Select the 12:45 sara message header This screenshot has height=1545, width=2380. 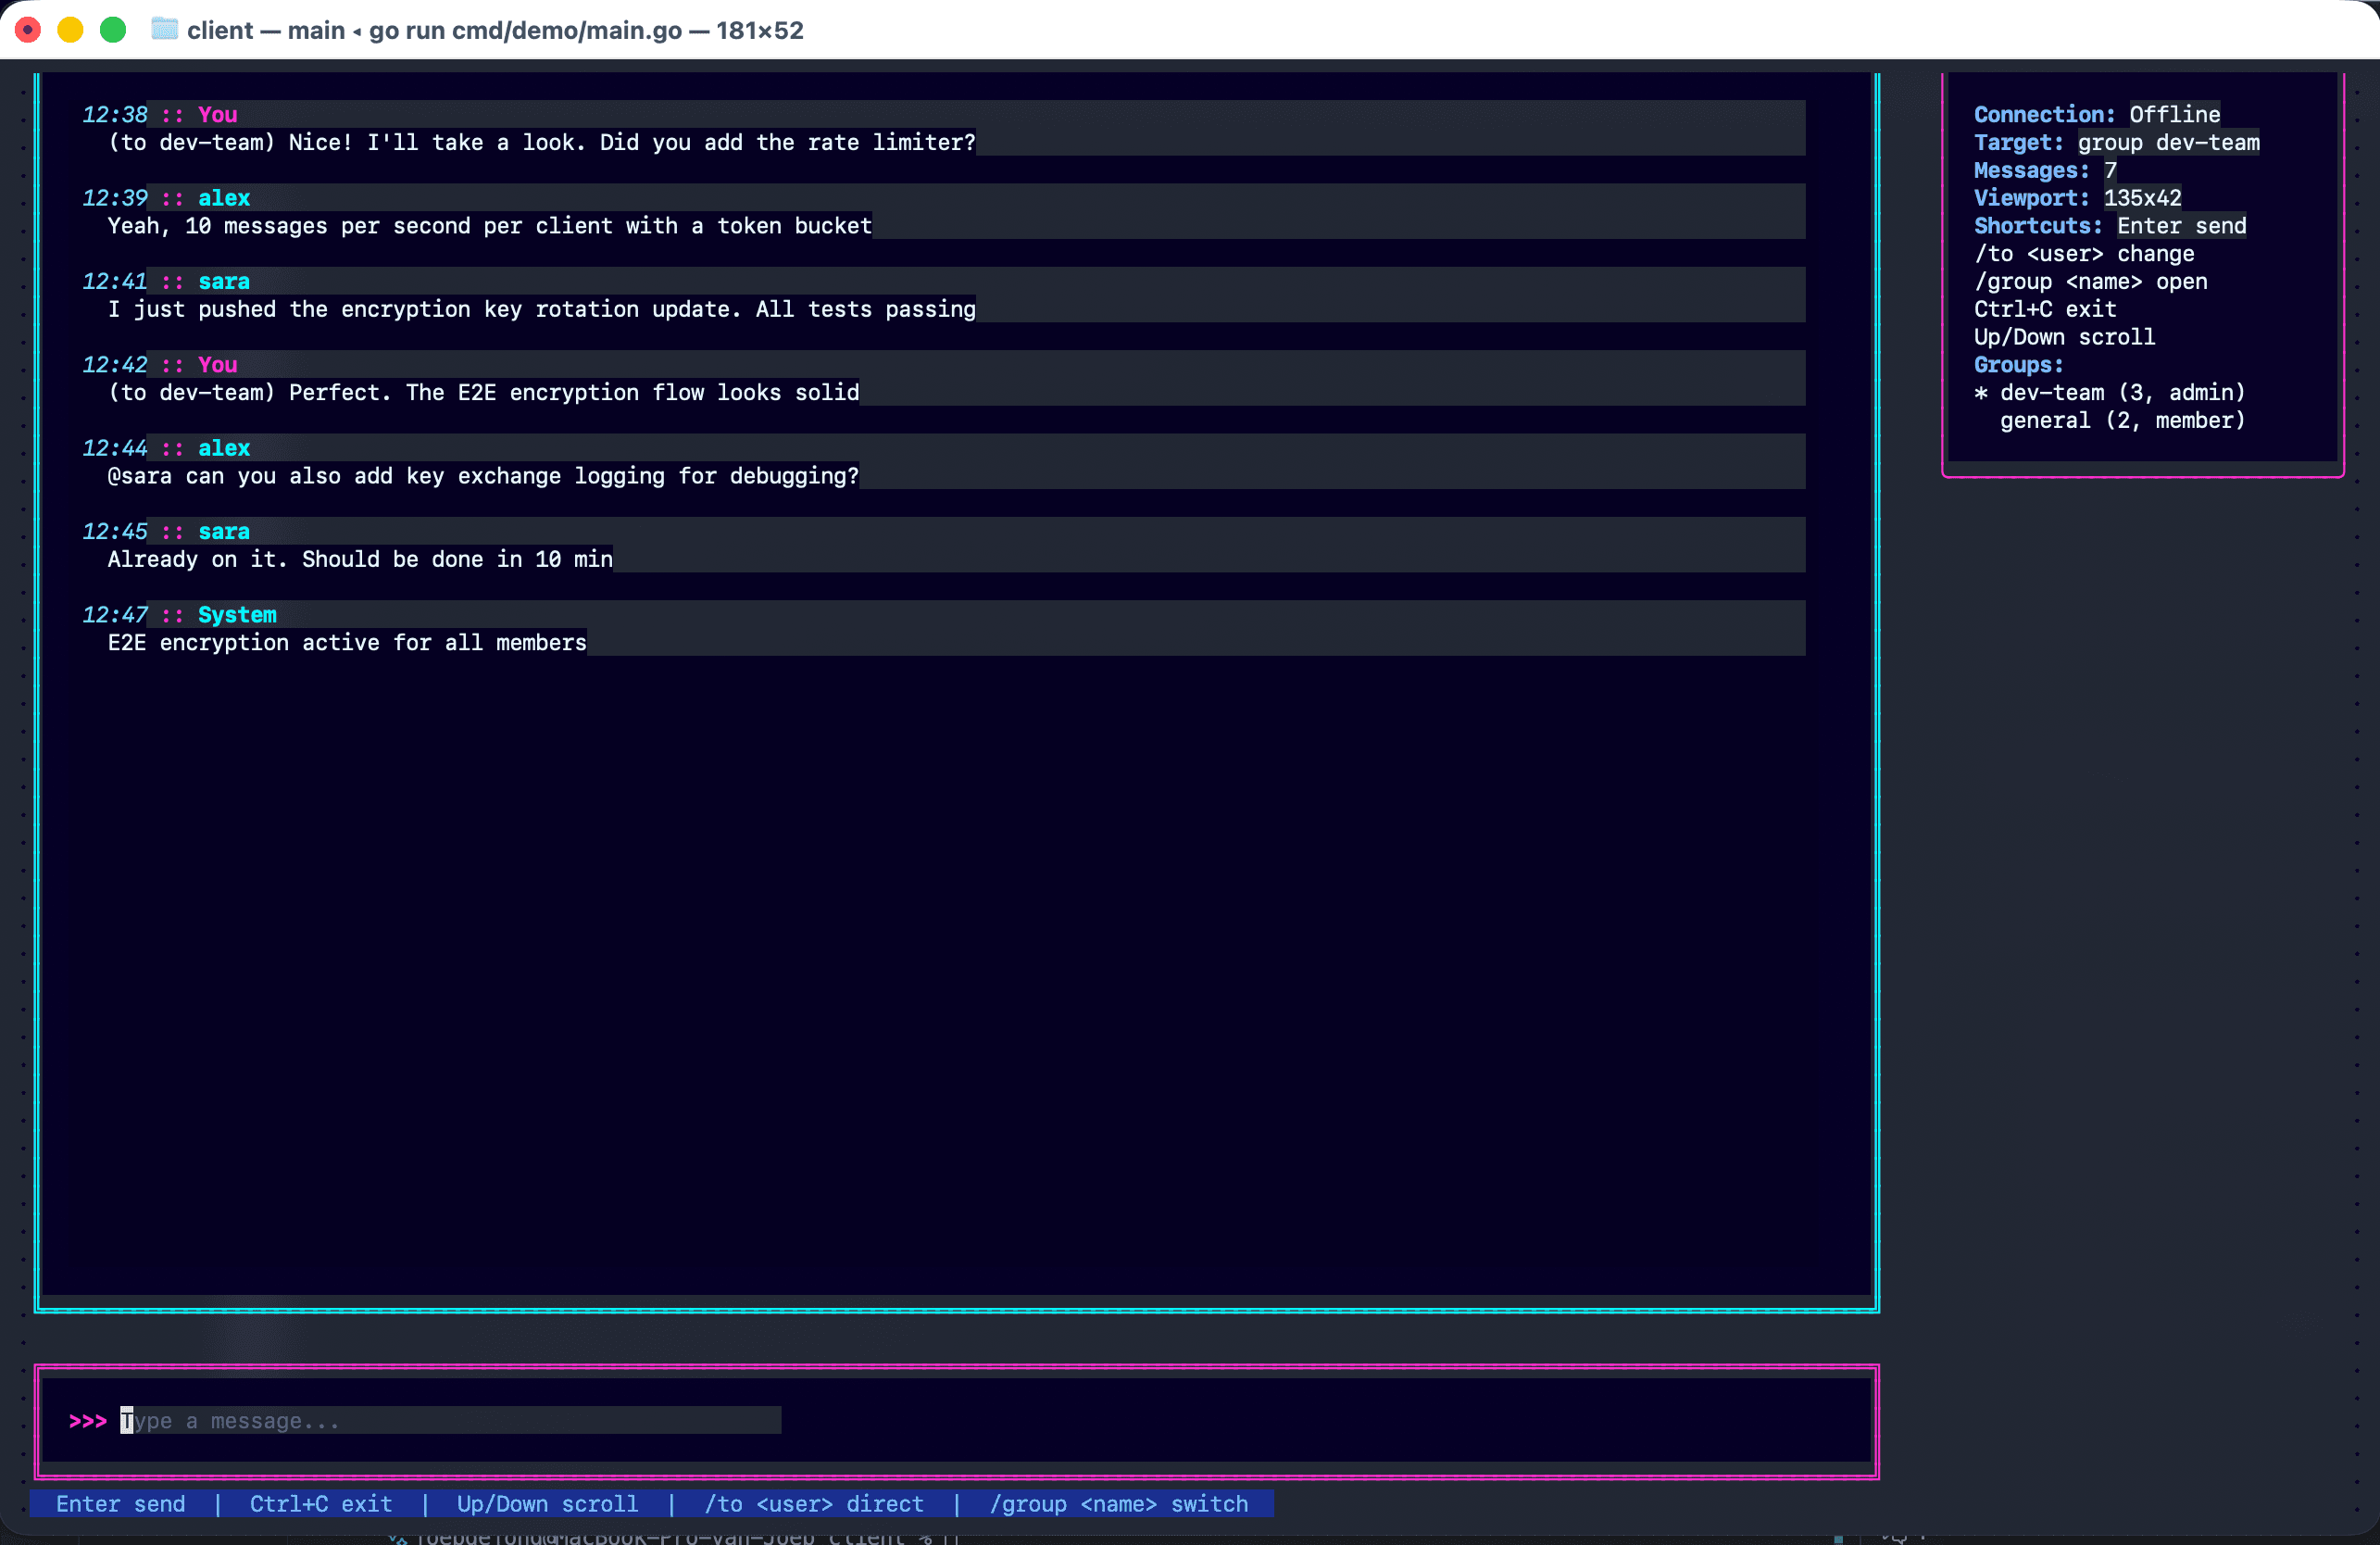(166, 531)
